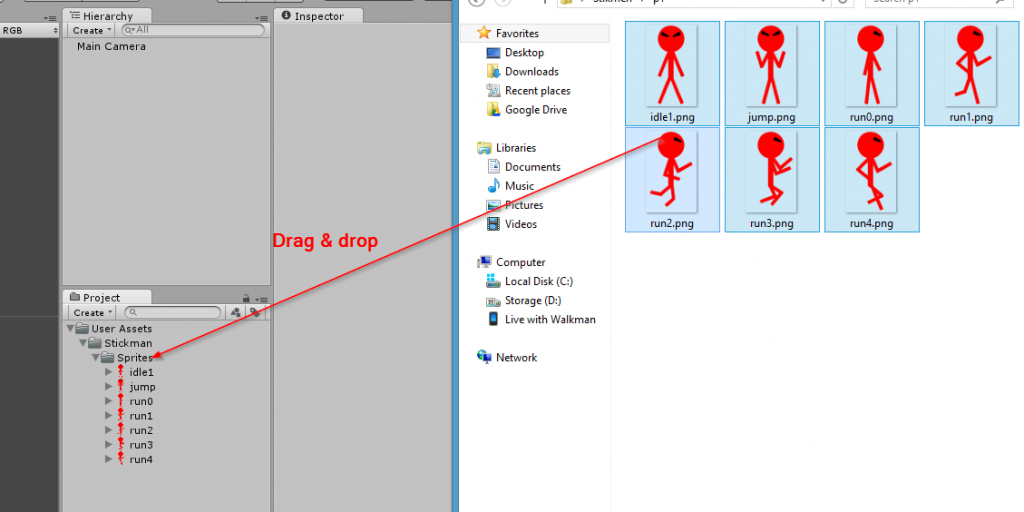Select the Stickman folder icon

click(96, 343)
